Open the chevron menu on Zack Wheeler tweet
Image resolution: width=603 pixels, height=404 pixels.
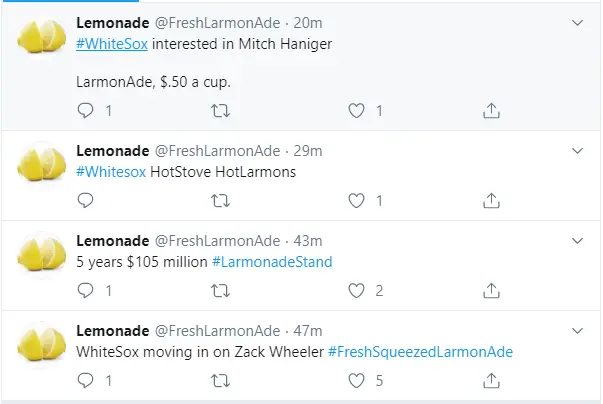[577, 331]
